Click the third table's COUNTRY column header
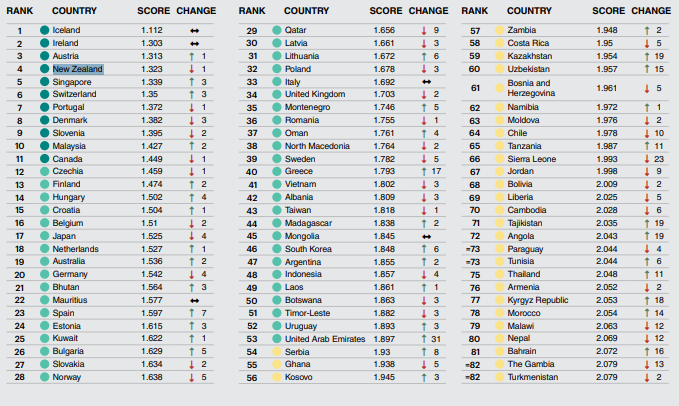Viewport: 679px width, 406px height. pos(529,11)
